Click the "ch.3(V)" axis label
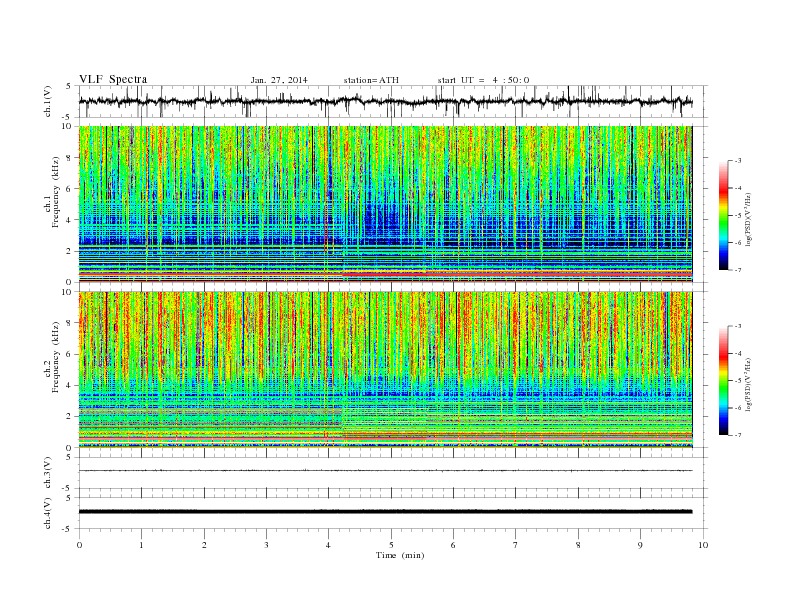This screenshot has width=792, height=612. pos(48,472)
